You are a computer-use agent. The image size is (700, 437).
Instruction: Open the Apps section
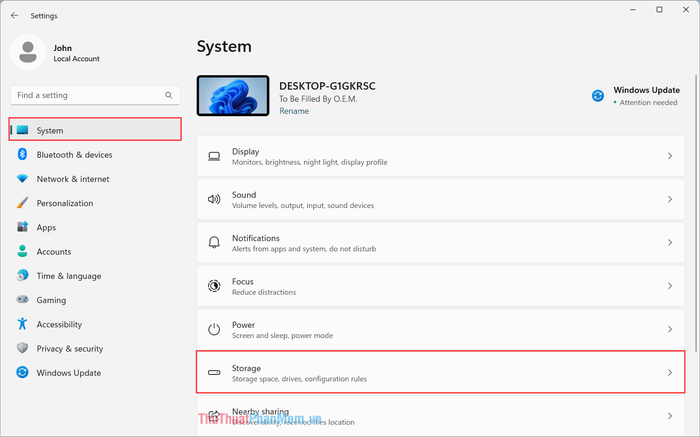tap(95, 227)
